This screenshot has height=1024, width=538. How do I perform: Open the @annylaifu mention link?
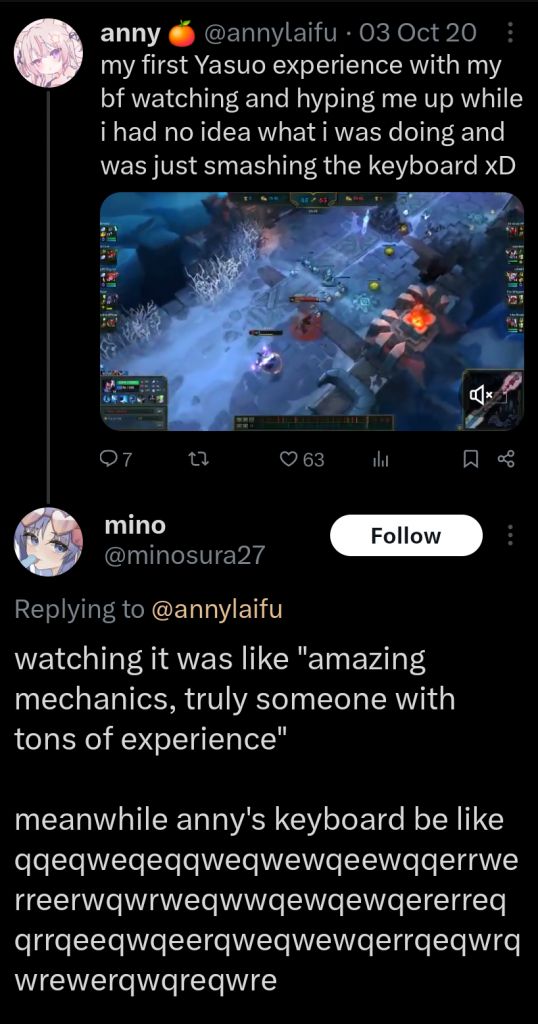(x=217, y=609)
